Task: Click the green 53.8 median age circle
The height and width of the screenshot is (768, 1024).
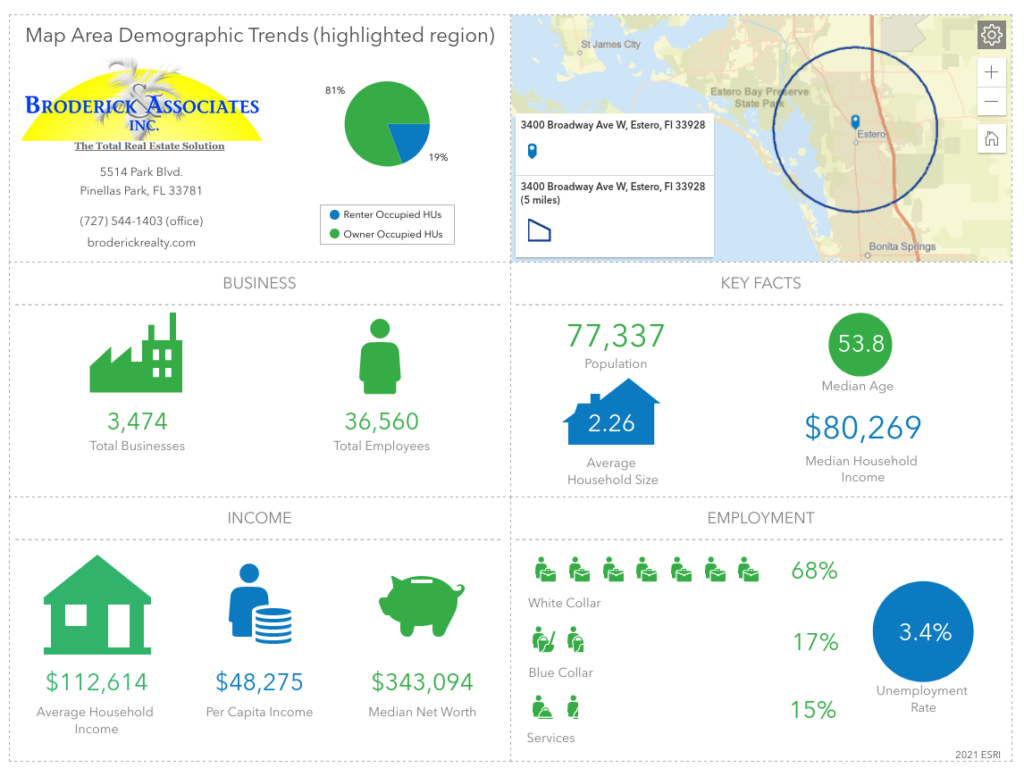Action: (x=860, y=344)
